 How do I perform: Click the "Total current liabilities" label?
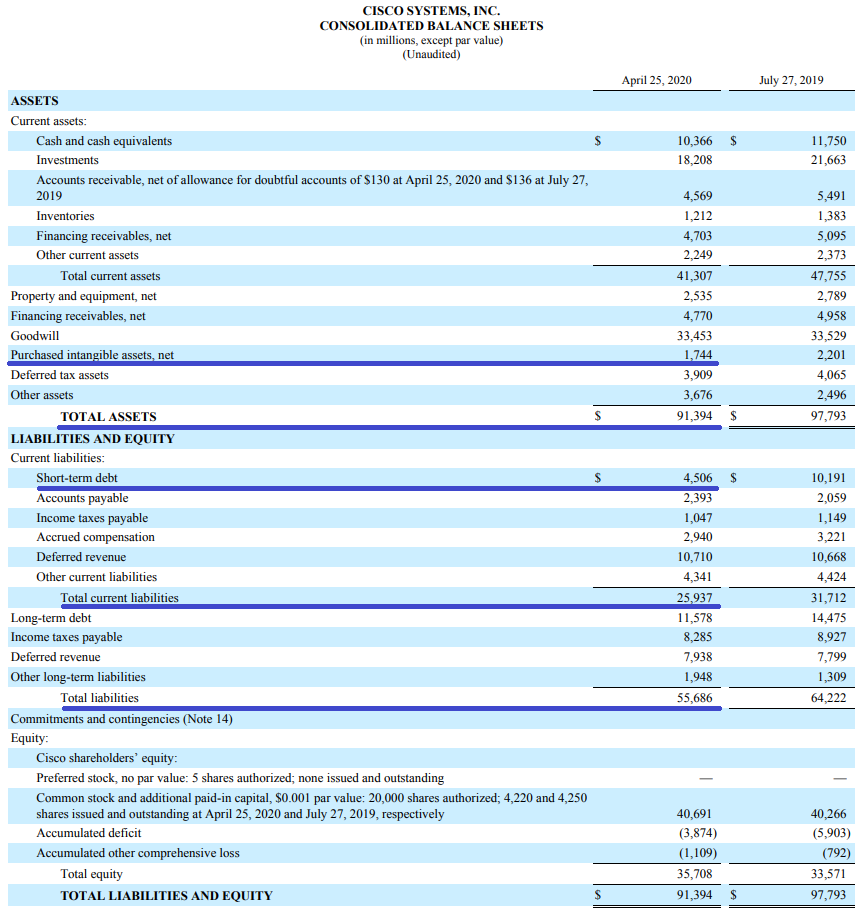[x=120, y=598]
